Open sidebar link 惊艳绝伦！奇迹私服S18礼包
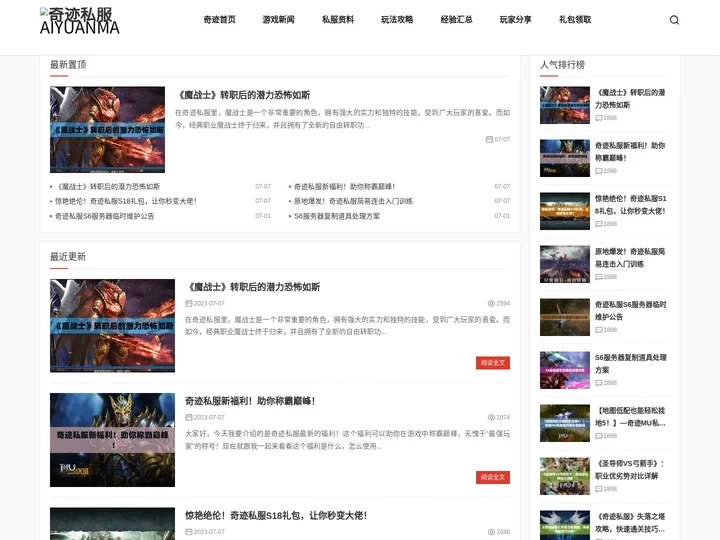 [630, 205]
